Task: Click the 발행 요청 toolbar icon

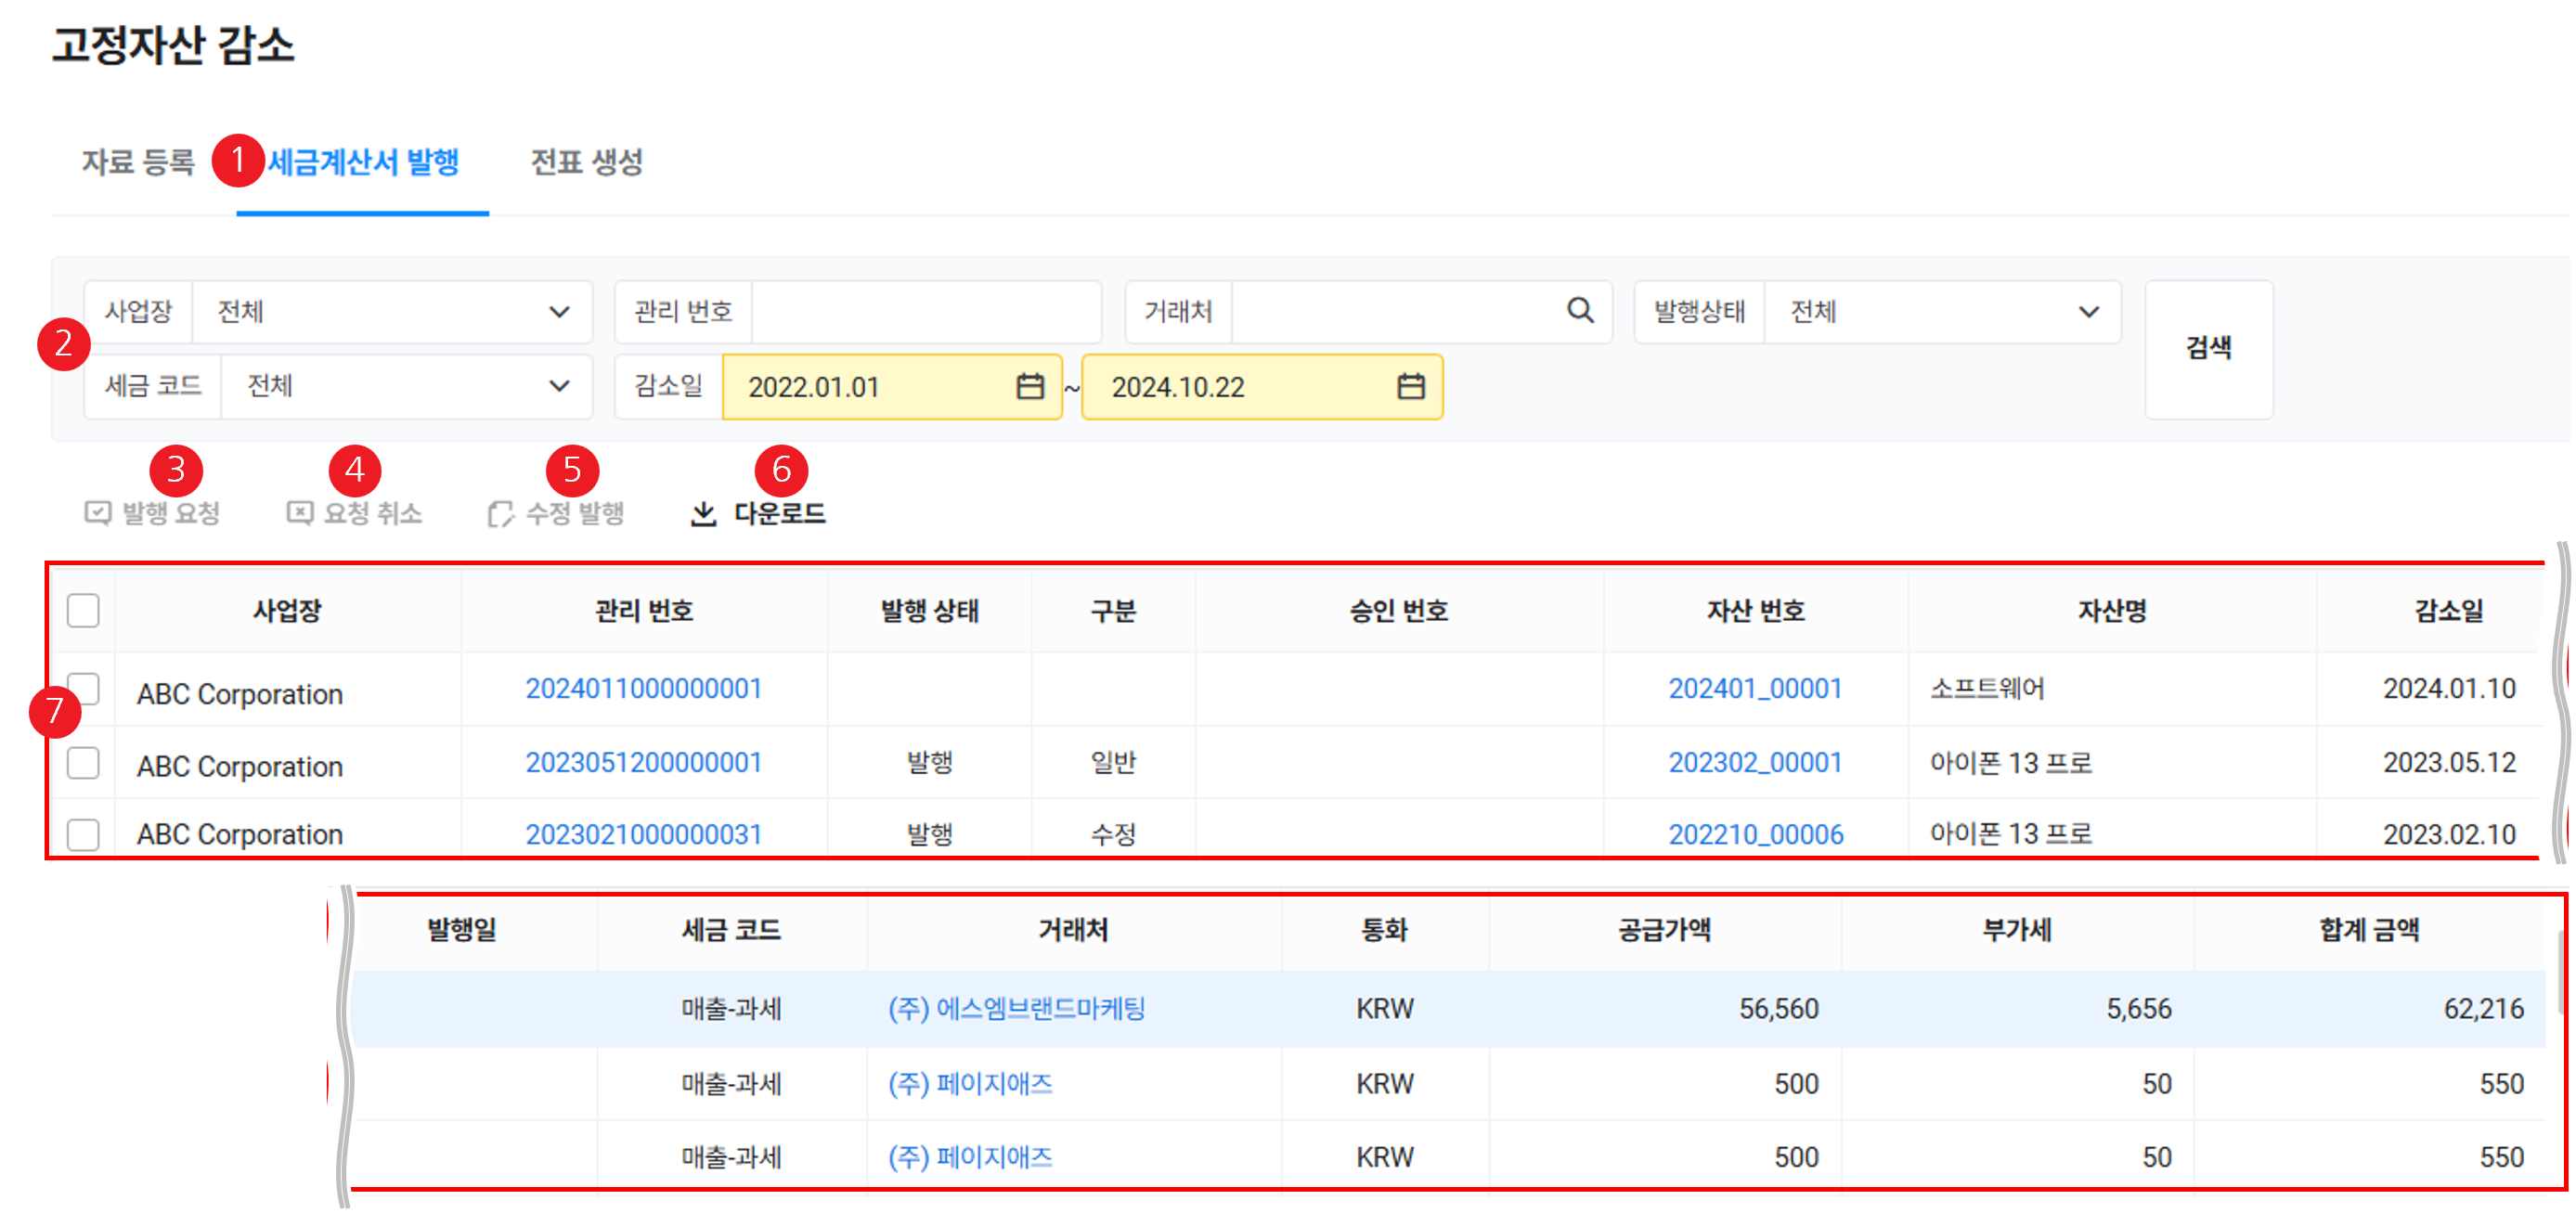Action: [98, 513]
